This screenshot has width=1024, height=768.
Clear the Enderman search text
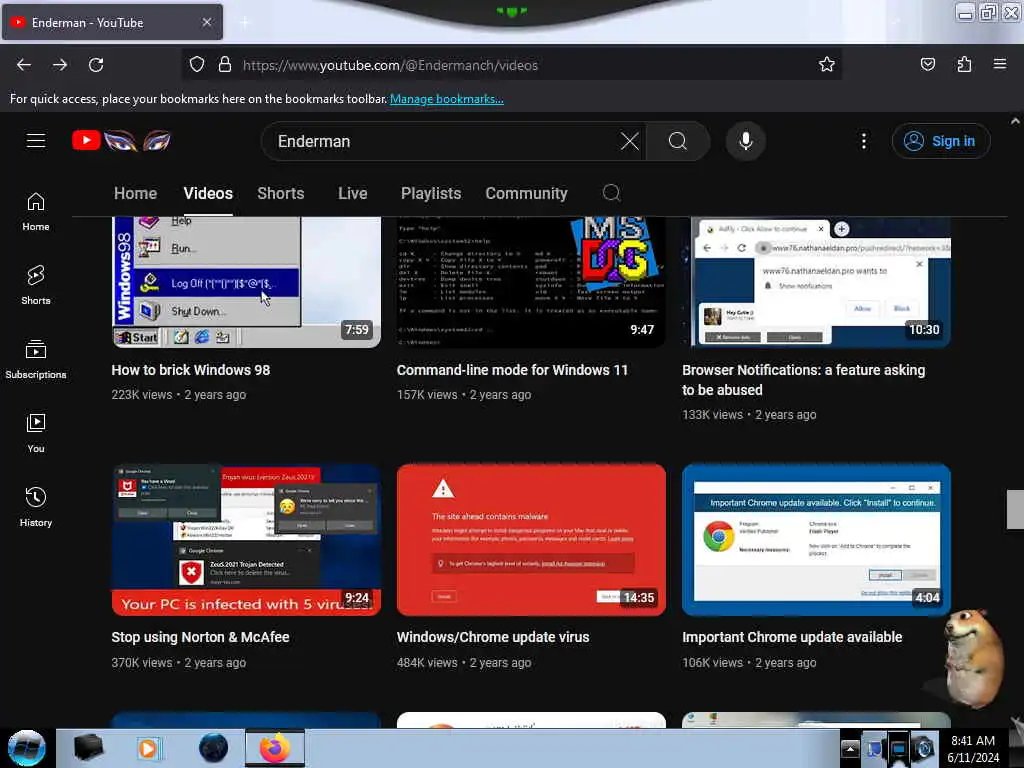[x=630, y=141]
